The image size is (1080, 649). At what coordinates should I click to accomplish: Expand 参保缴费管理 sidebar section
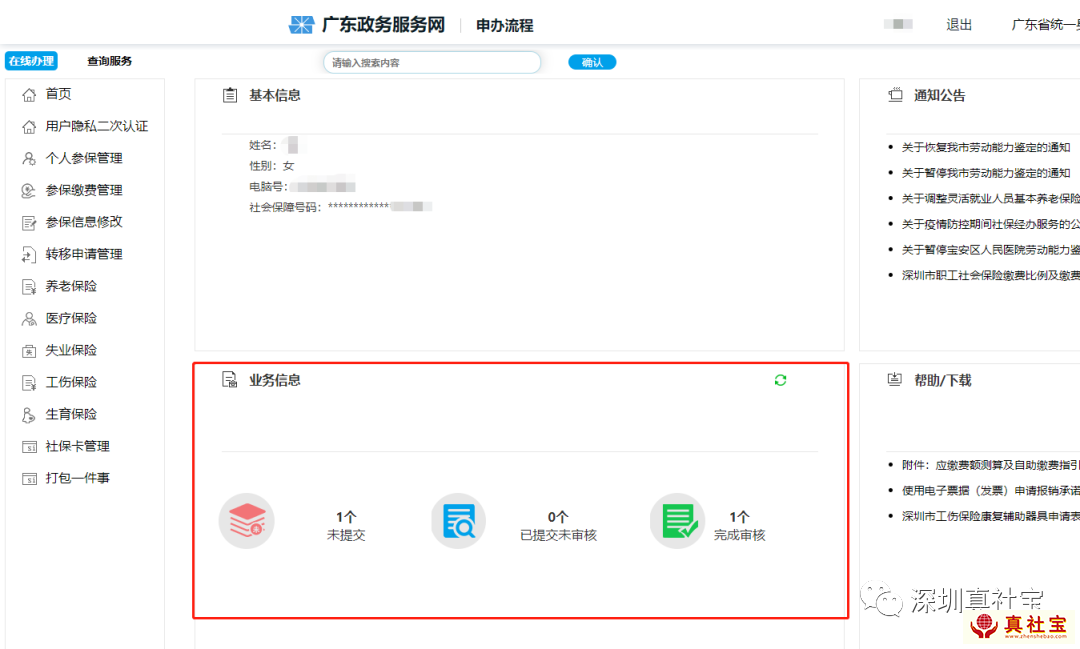(x=84, y=190)
